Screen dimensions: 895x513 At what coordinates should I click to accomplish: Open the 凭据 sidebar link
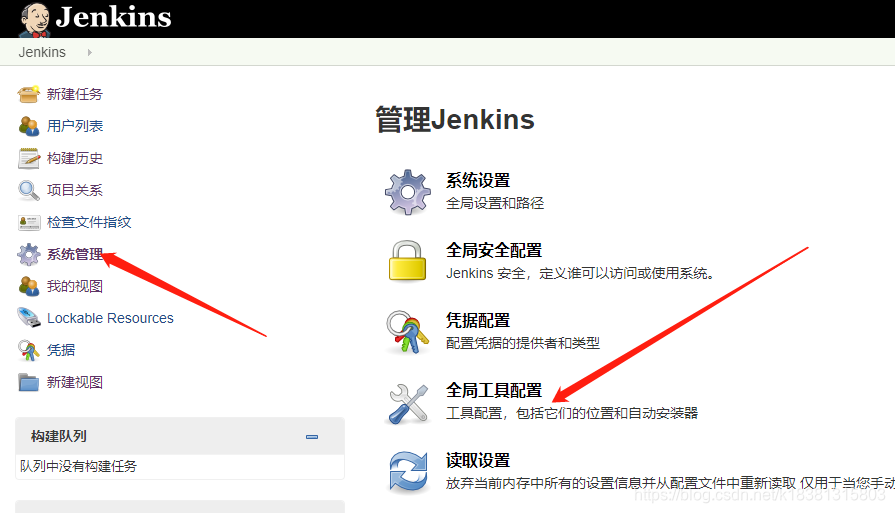(61, 350)
